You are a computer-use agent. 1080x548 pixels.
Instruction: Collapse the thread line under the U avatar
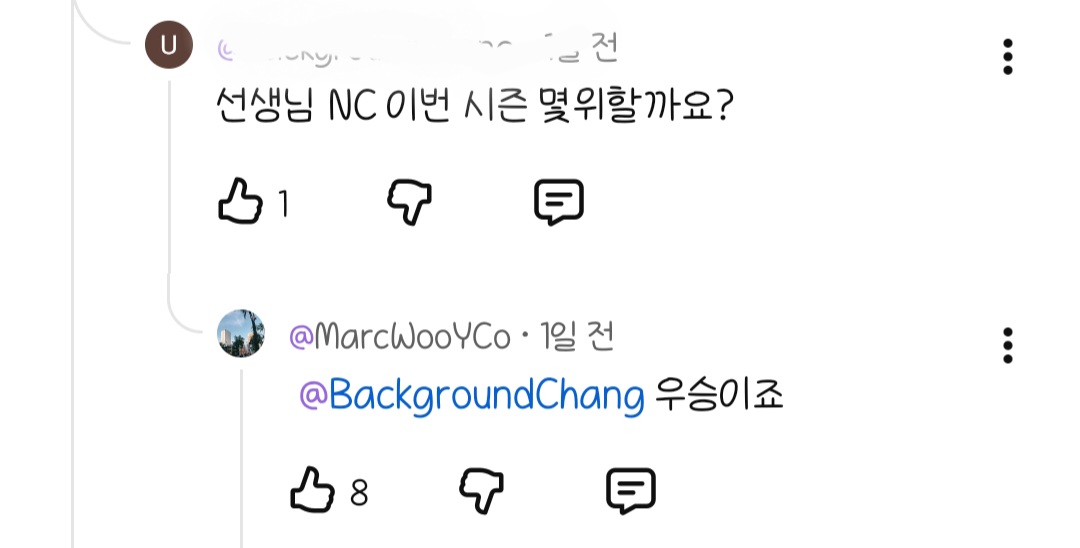[169, 186]
